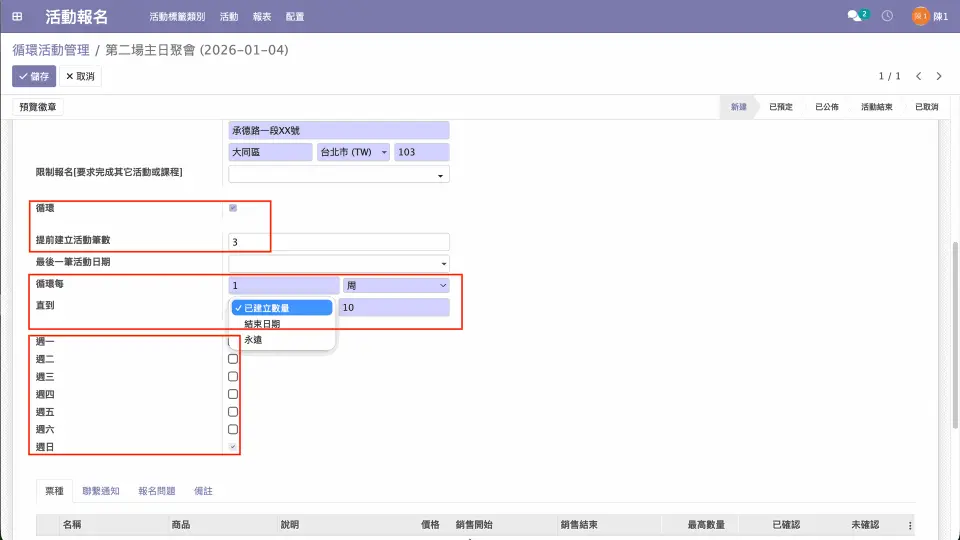Click the 預覽徽章 button
The height and width of the screenshot is (540, 960).
click(38, 107)
